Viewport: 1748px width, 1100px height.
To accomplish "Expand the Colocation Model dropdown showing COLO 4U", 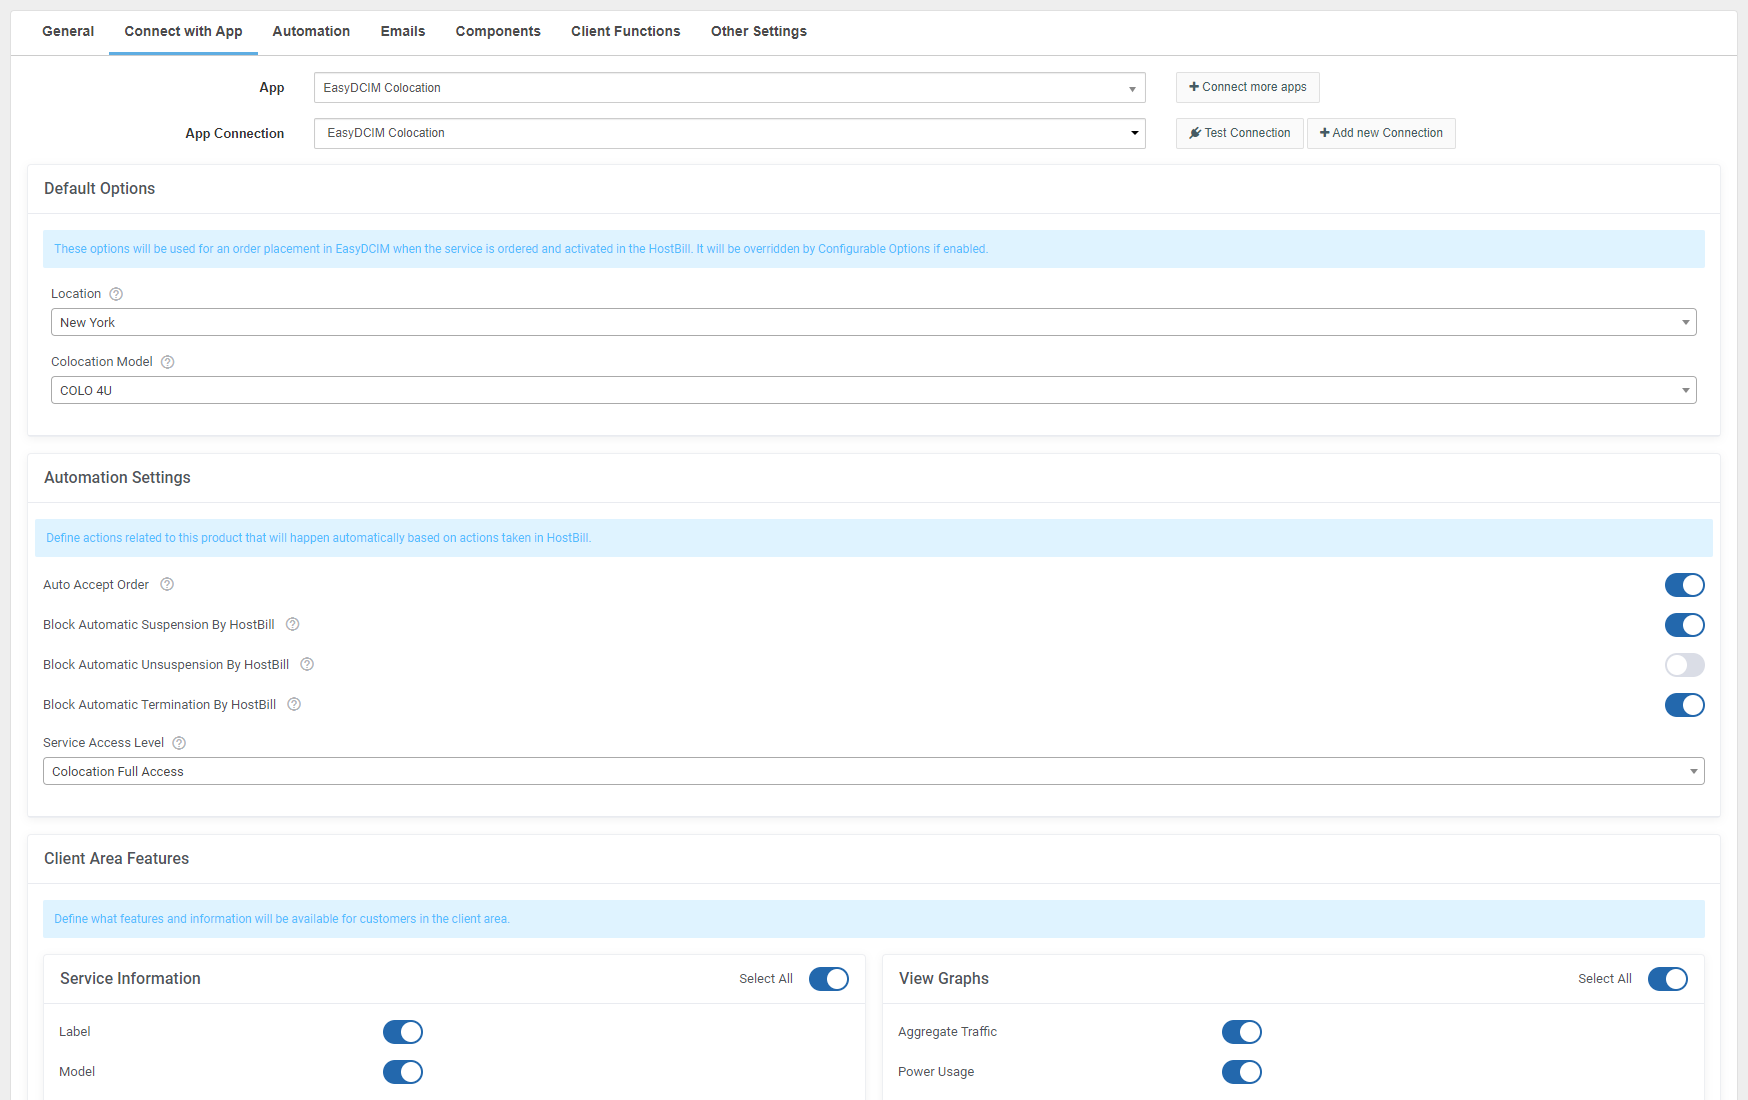I will click(x=873, y=390).
